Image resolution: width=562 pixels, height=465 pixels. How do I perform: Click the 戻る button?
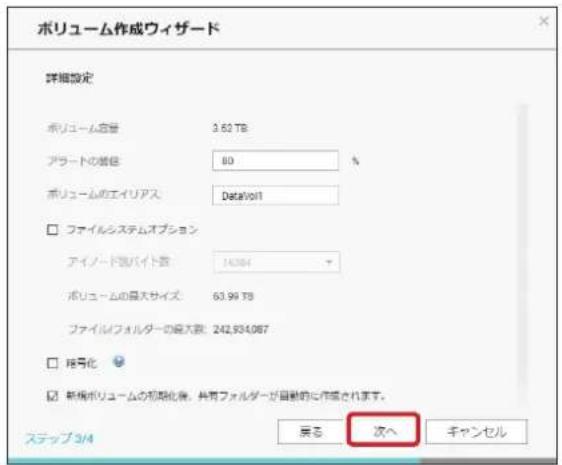click(311, 432)
